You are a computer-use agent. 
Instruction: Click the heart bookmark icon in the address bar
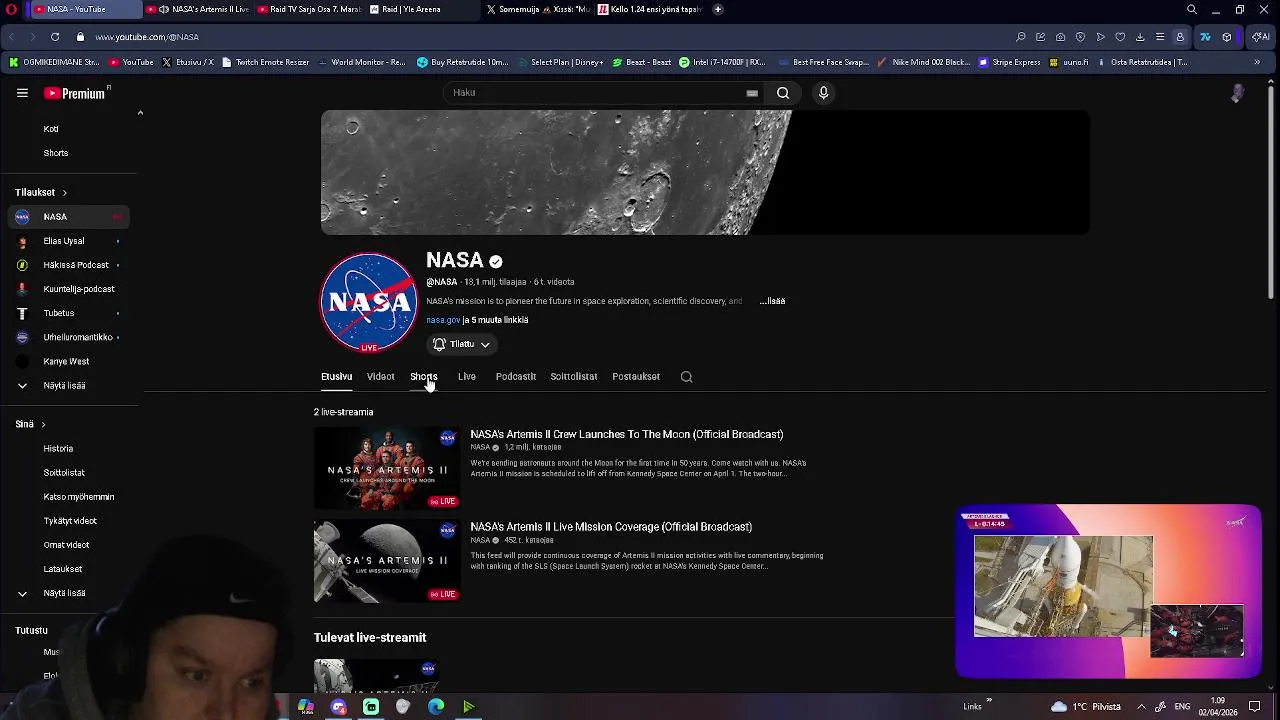[x=1120, y=37]
